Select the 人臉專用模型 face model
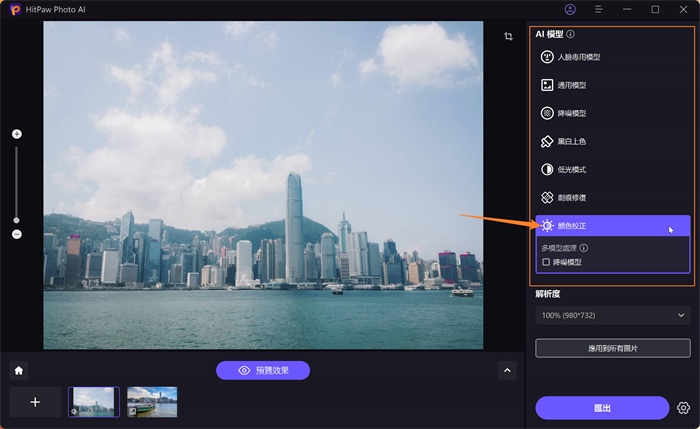This screenshot has width=700, height=429. click(612, 57)
